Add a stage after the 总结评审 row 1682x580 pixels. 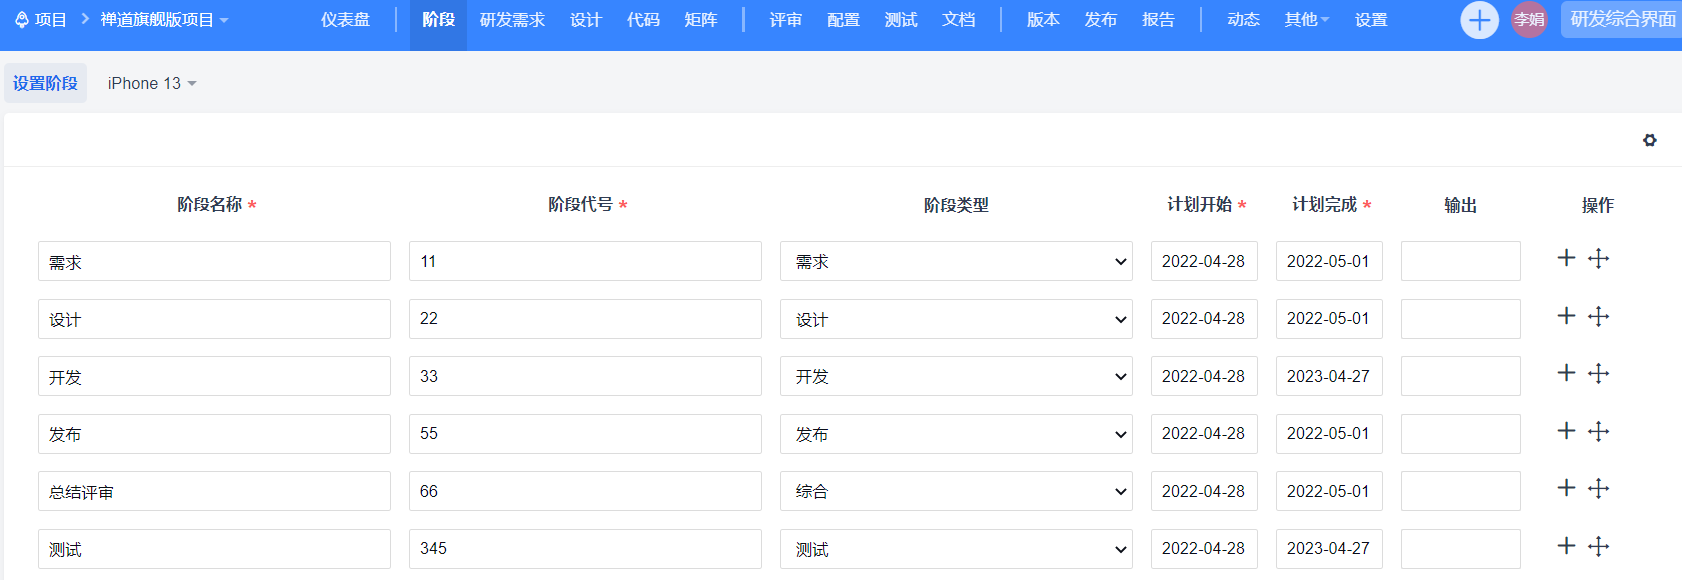click(x=1566, y=488)
